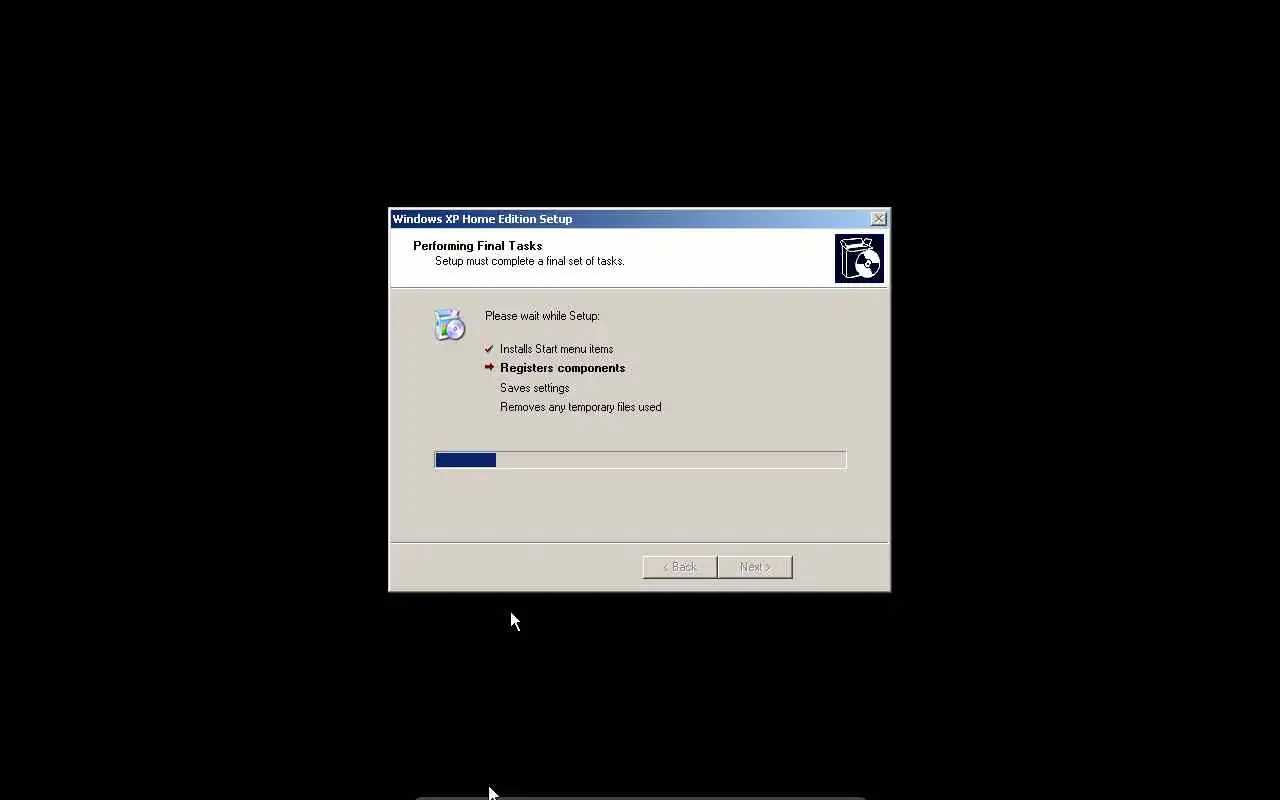Viewport: 1280px width, 800px height.
Task: Click the 'Performing Final Tasks' heading
Action: coord(477,246)
